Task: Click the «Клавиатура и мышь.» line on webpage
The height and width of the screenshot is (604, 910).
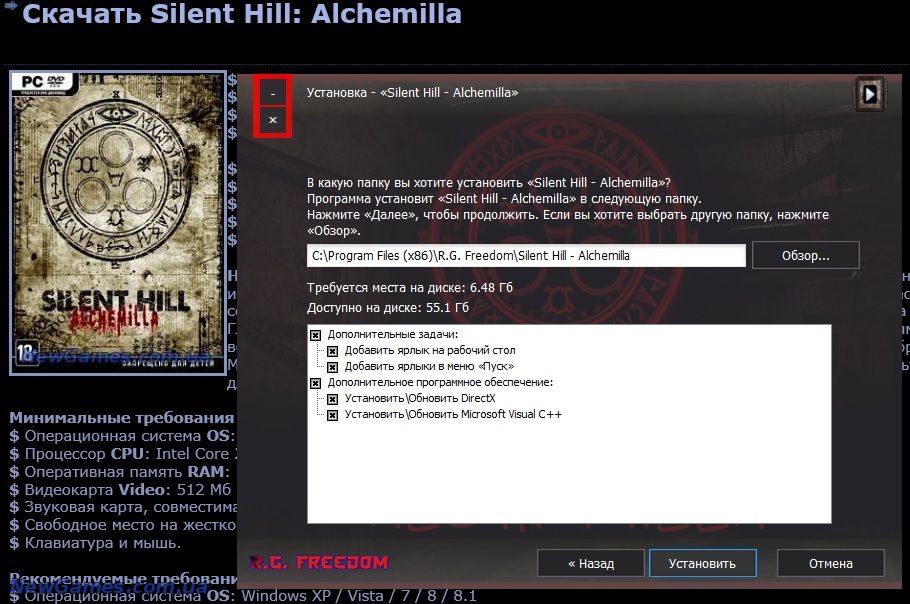Action: pyautogui.click(x=95, y=543)
